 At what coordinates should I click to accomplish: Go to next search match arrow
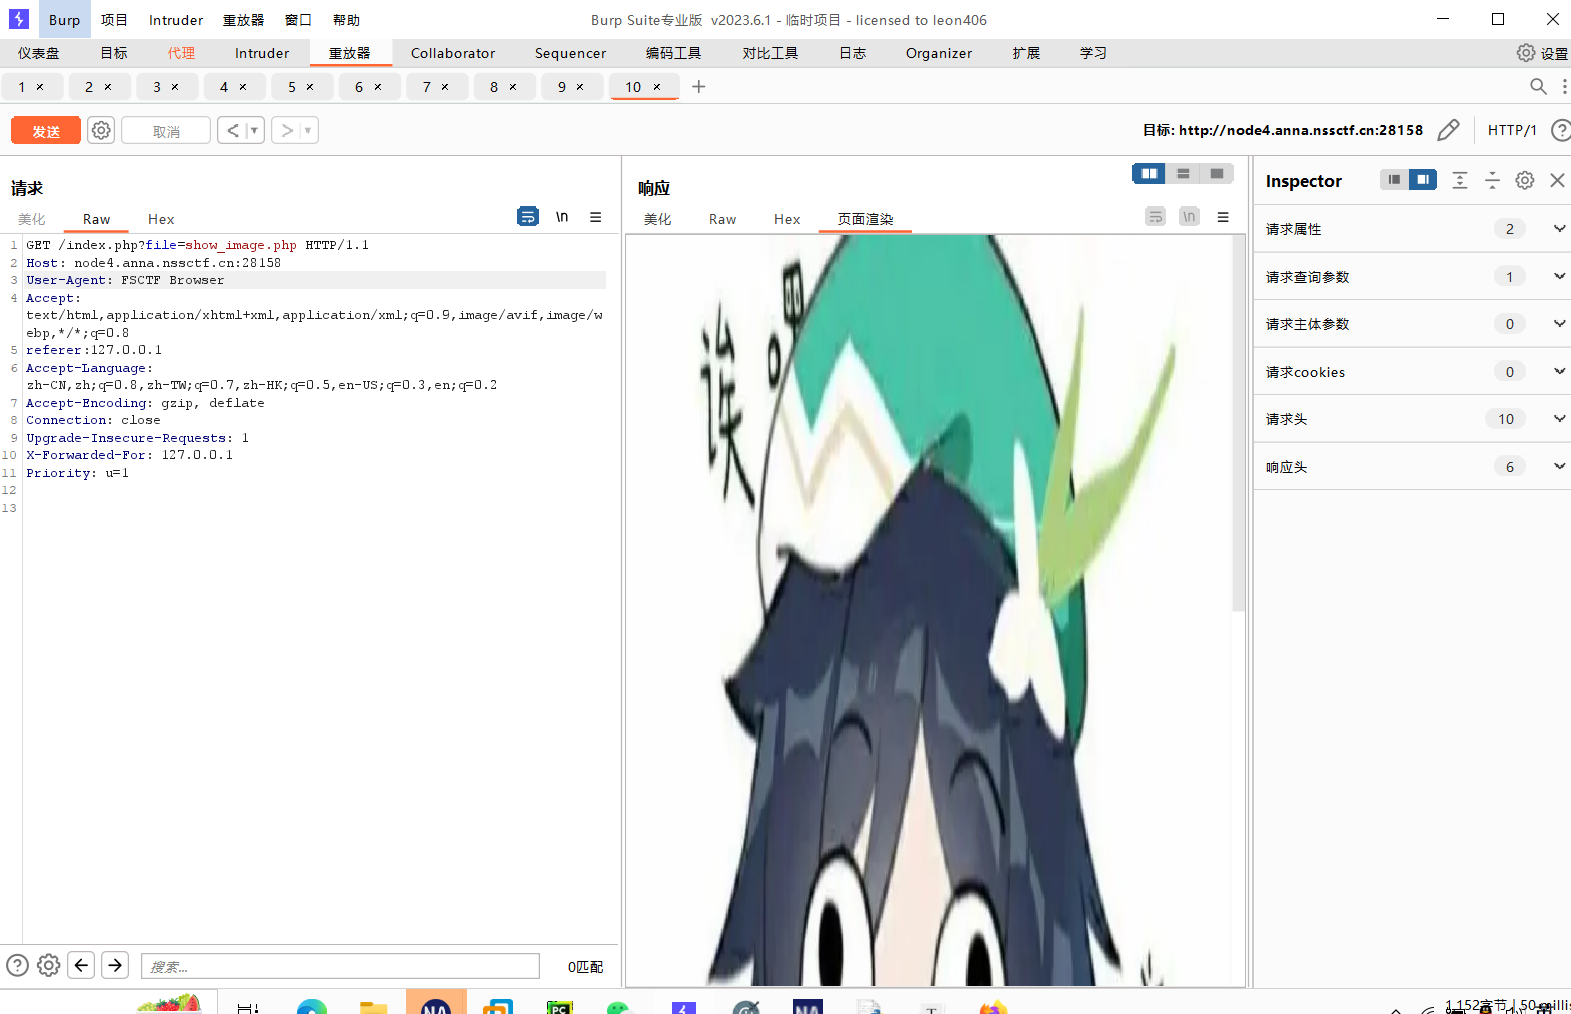[115, 965]
